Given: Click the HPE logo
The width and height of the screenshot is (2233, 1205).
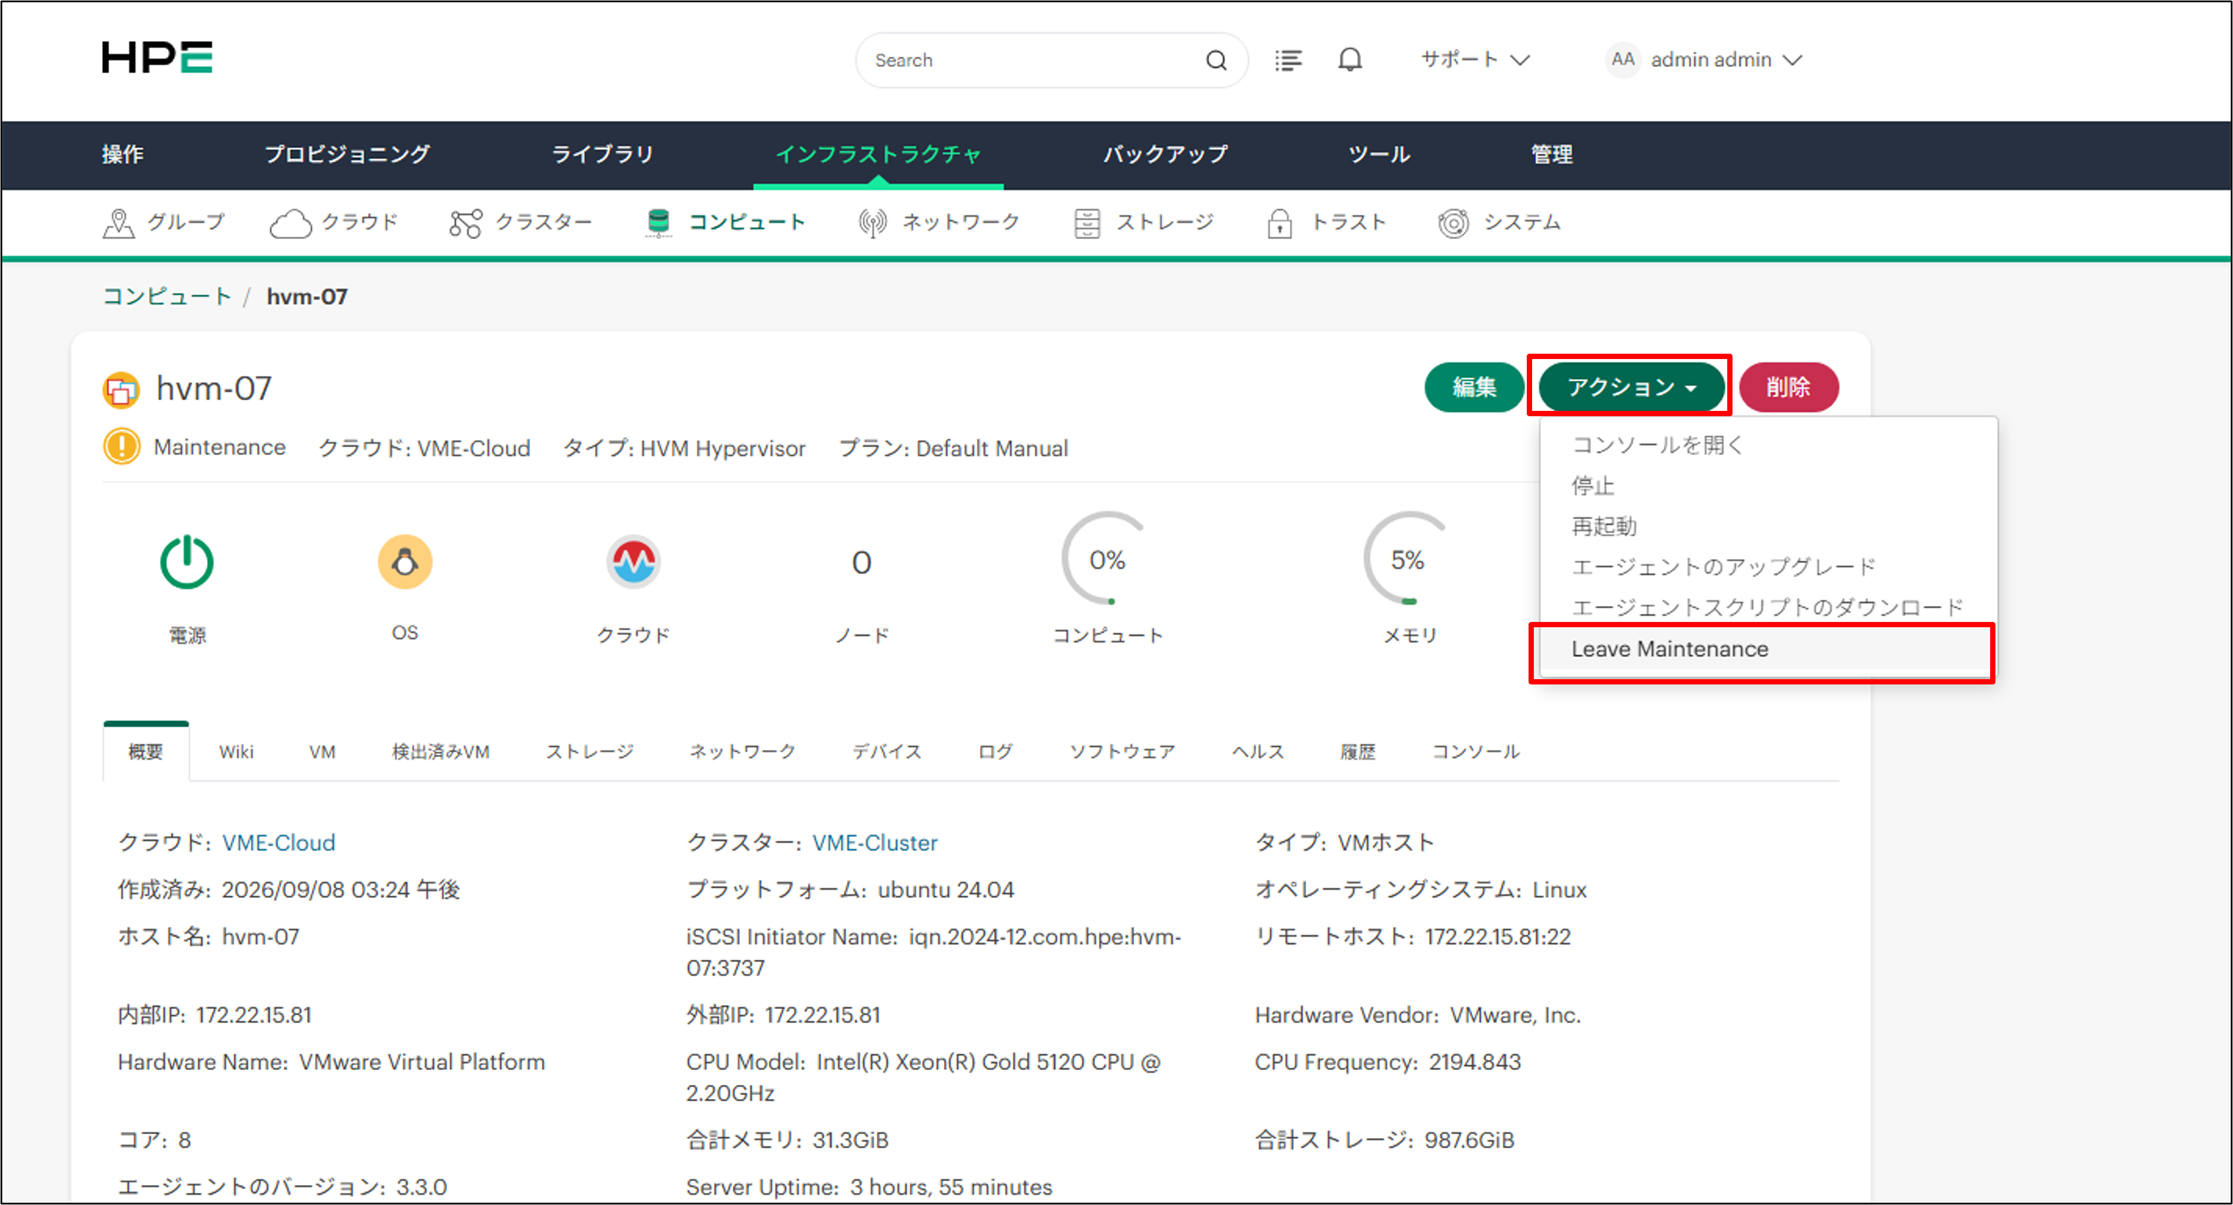Looking at the screenshot, I should [157, 58].
